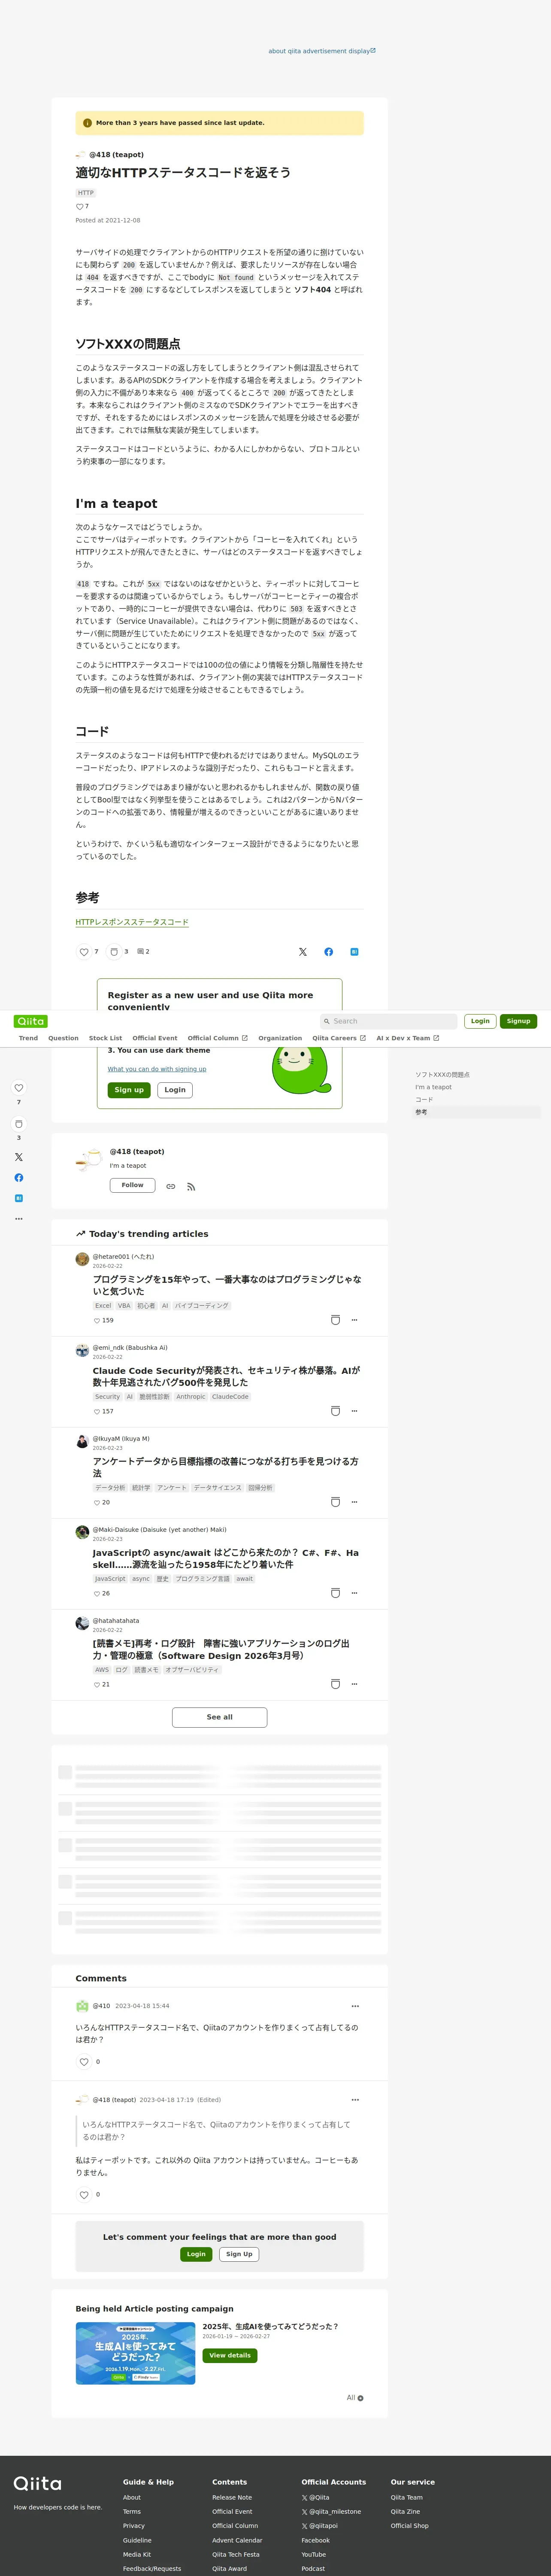This screenshot has height=2576, width=551.
Task: Stock the @emi_ndk trending article
Action: pyautogui.click(x=335, y=1411)
